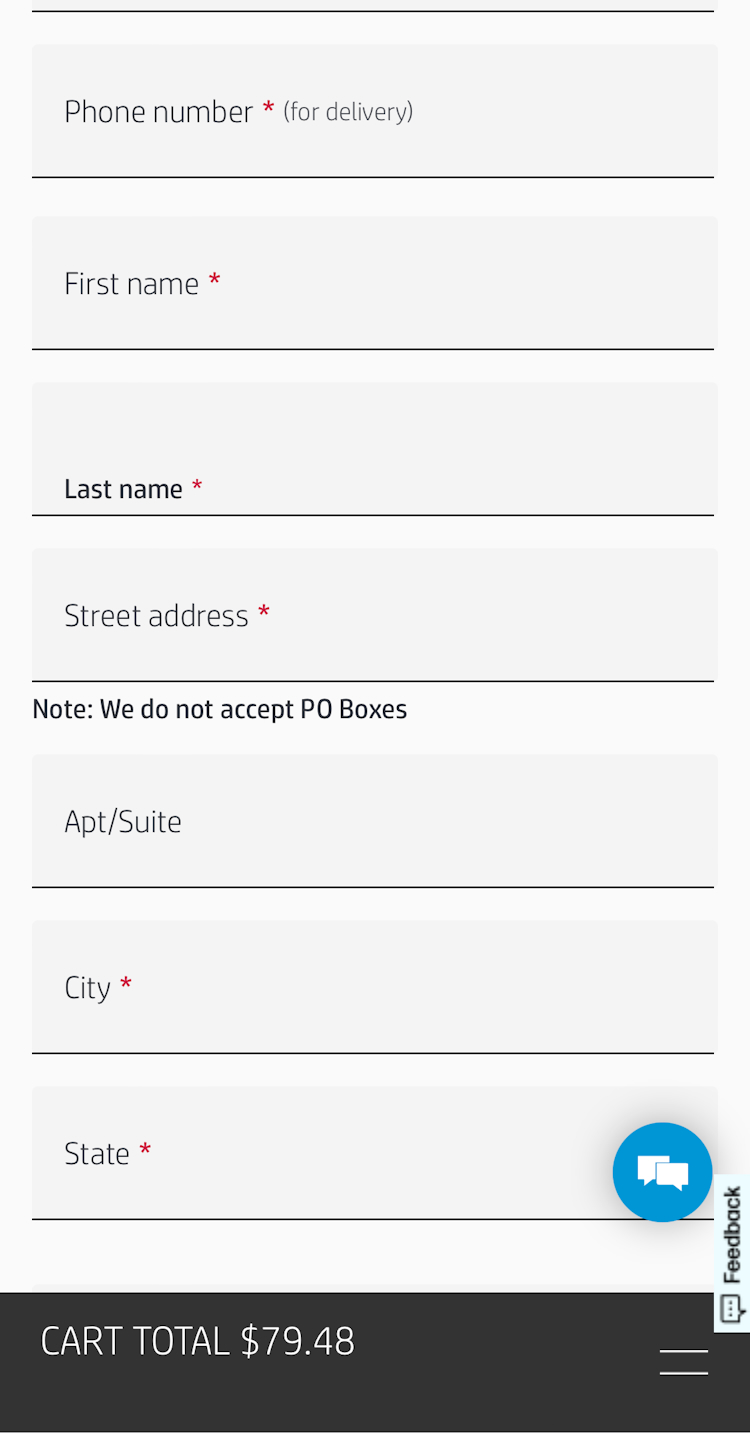Click the Feedback tab speech icon
This screenshot has height=1433, width=750.
731,1308
